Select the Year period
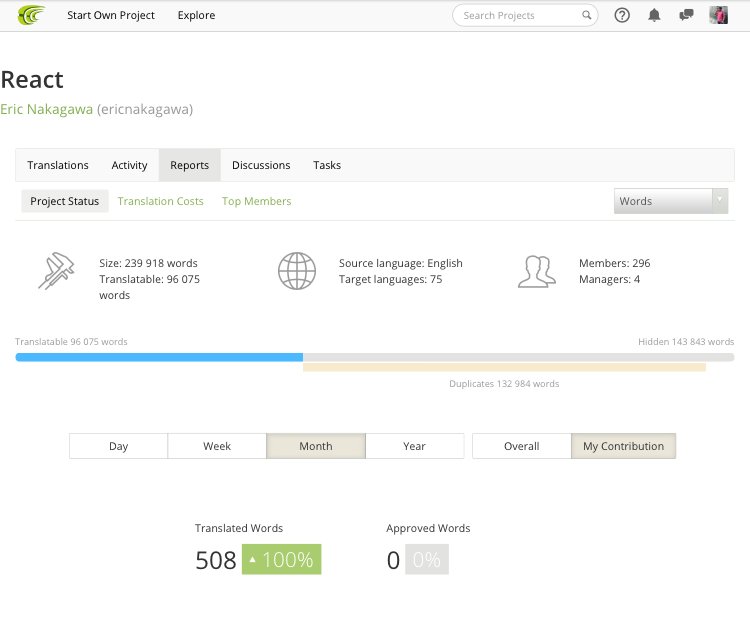The height and width of the screenshot is (621, 750). pos(414,446)
